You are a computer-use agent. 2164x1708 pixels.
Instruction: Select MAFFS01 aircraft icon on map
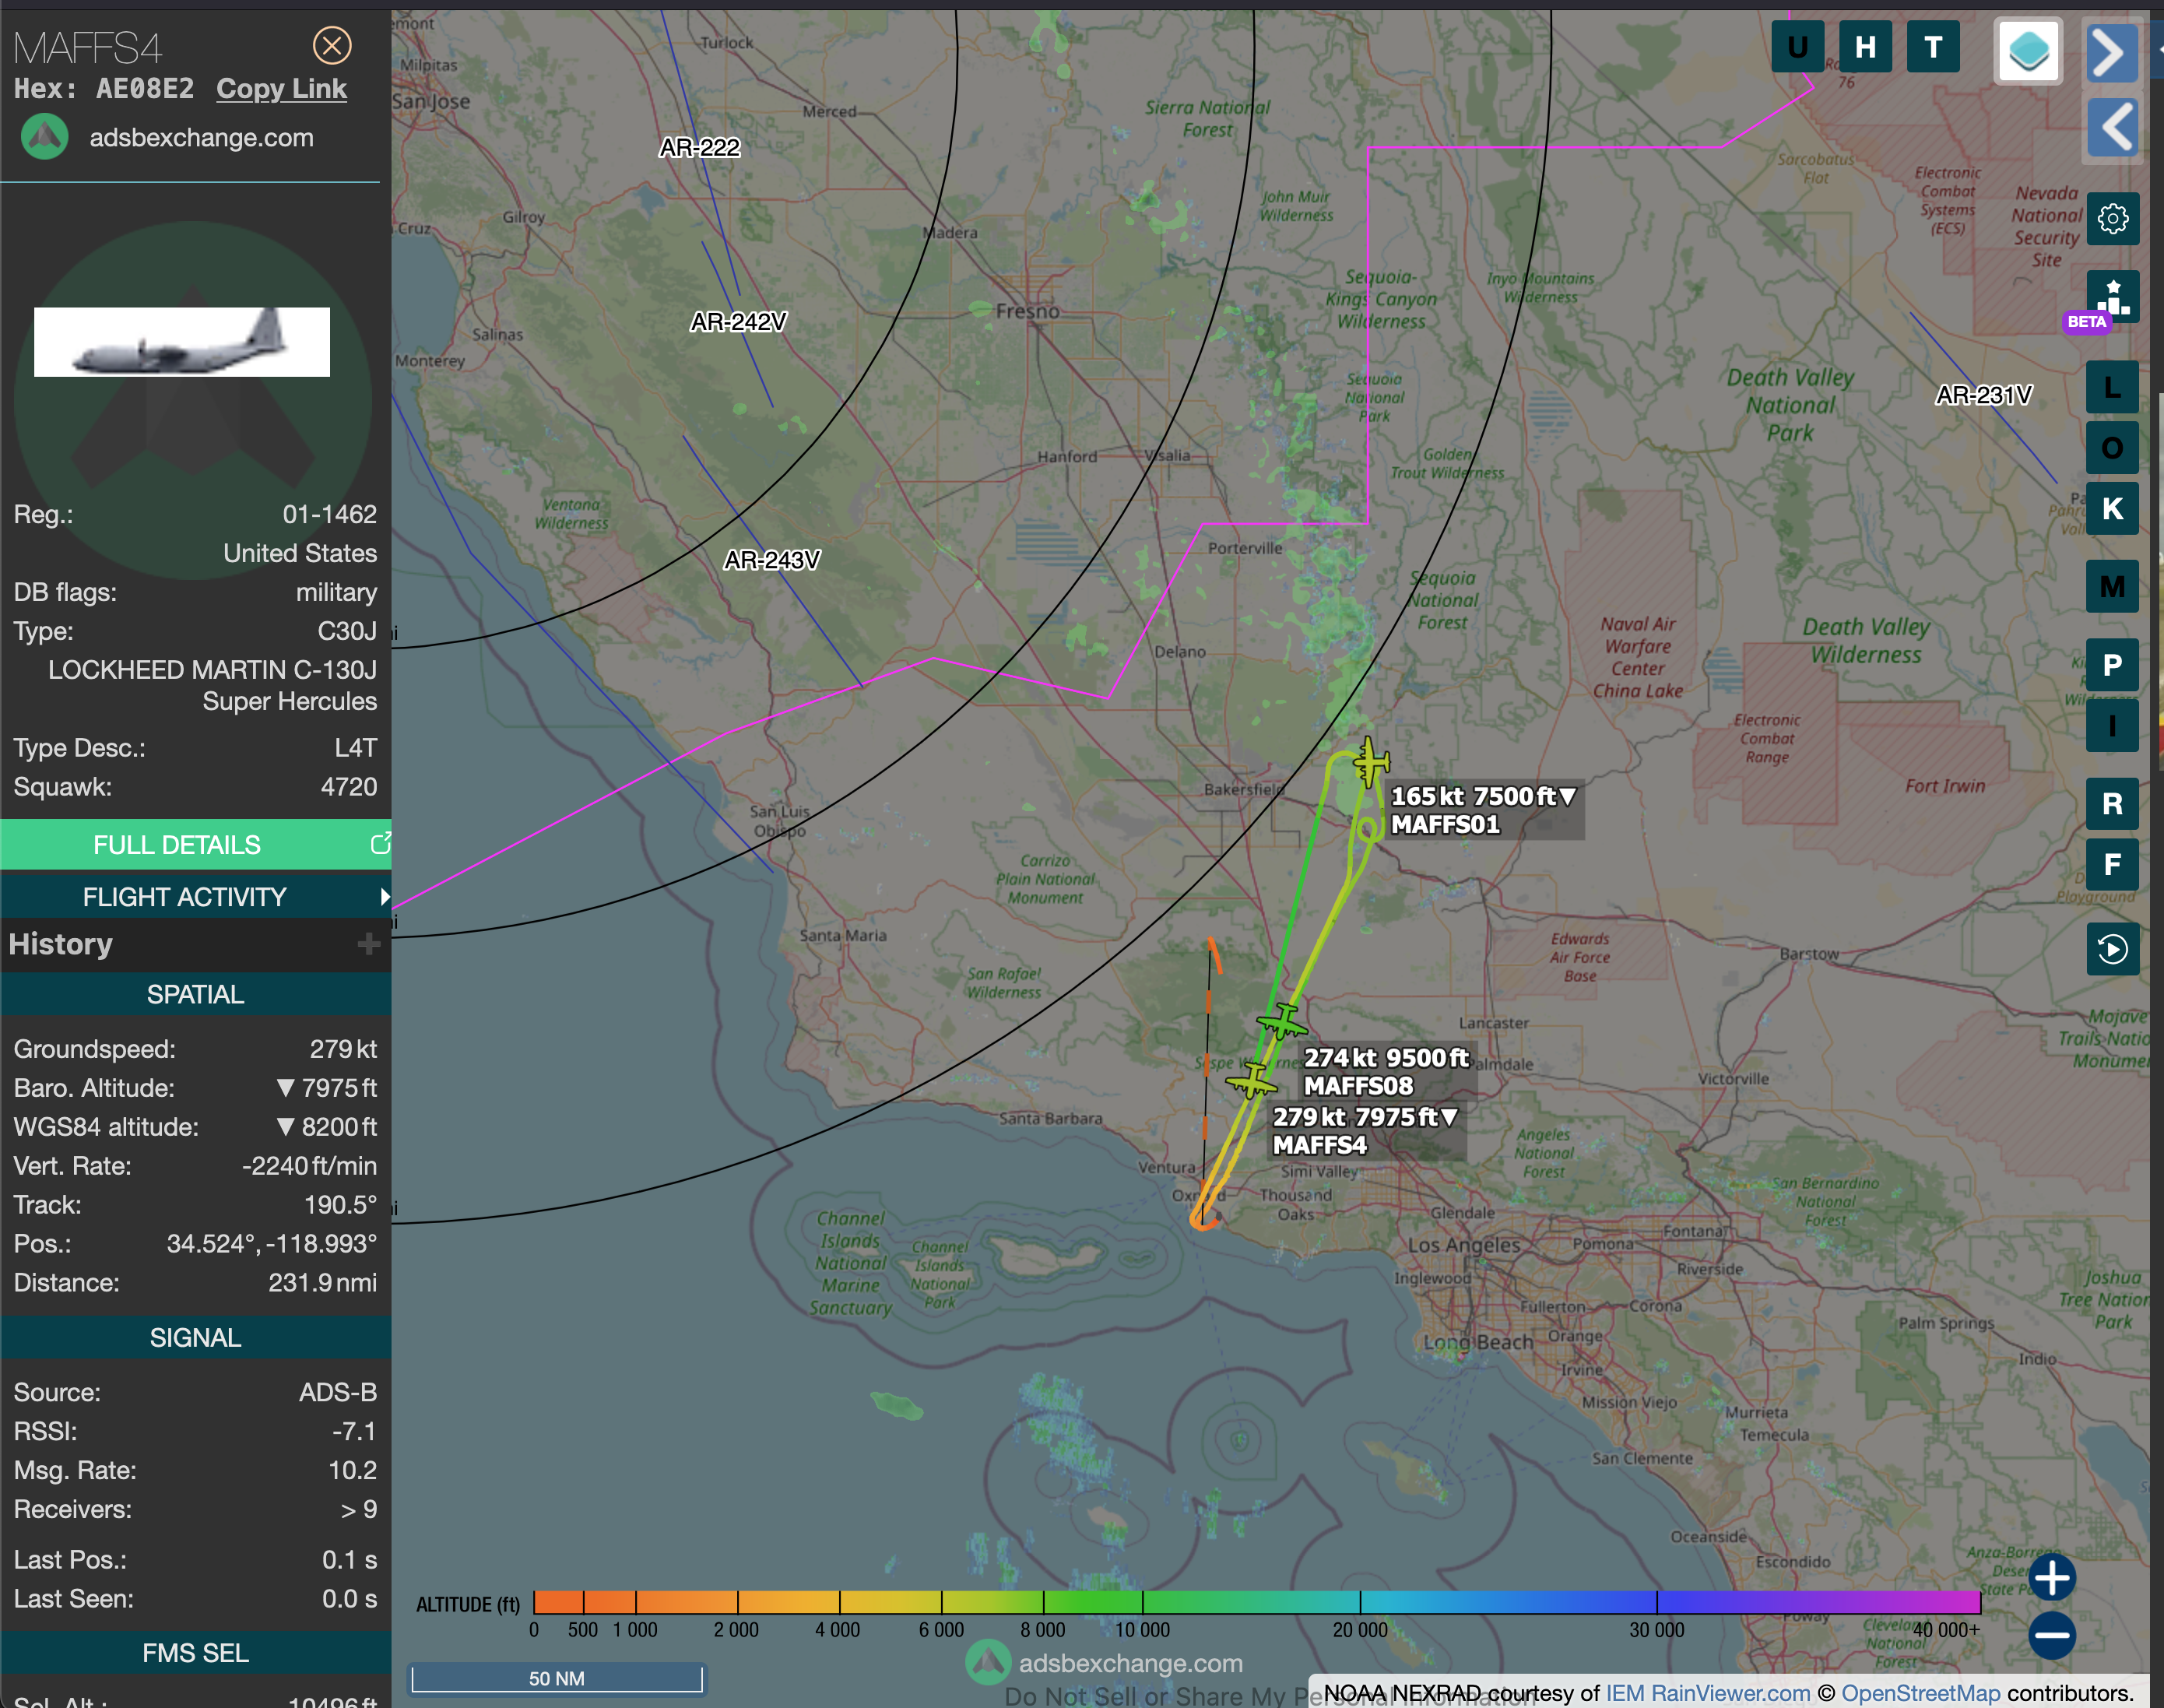pos(1370,762)
